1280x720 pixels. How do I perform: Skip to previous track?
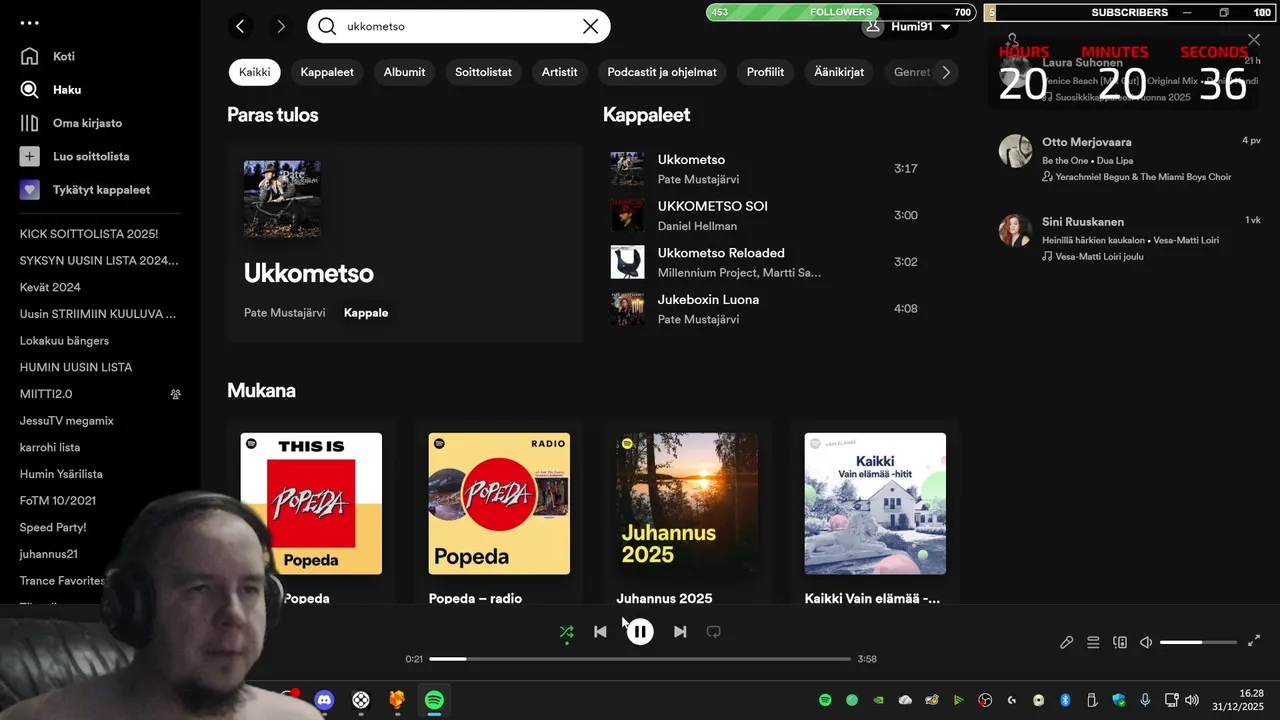click(x=600, y=632)
